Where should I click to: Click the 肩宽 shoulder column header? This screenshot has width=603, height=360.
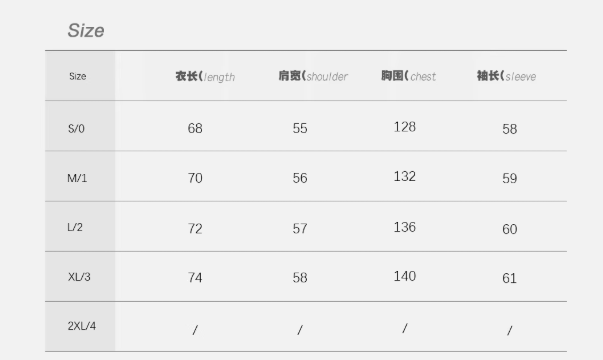(x=313, y=76)
